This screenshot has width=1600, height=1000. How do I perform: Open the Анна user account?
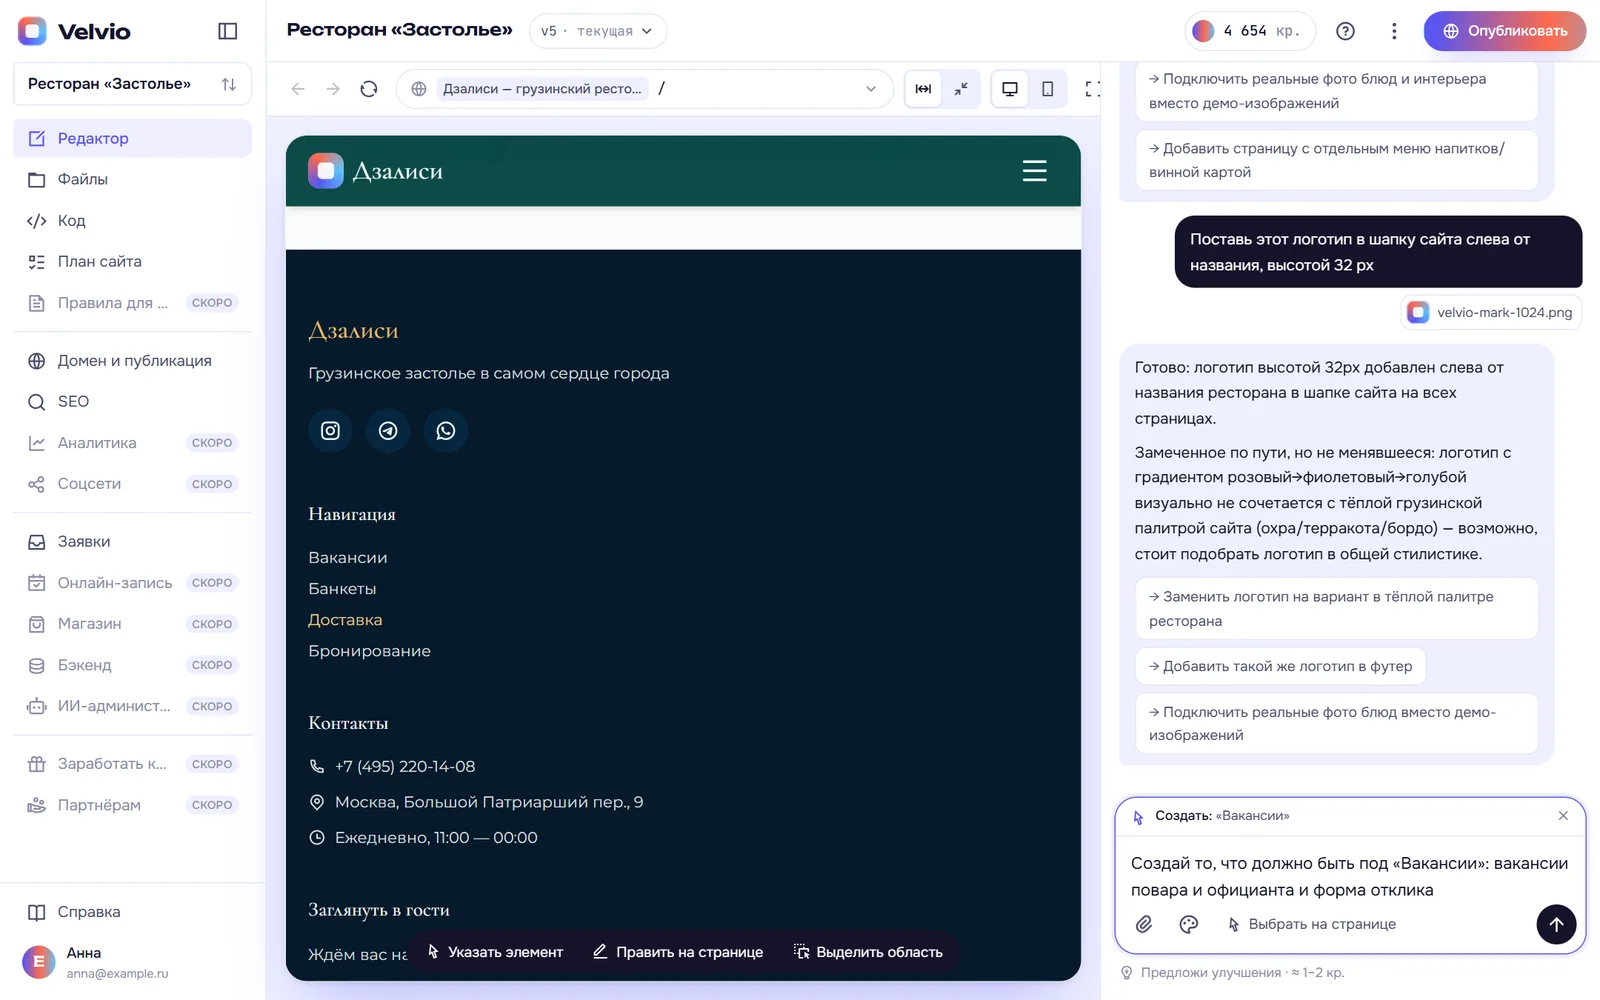coord(132,962)
